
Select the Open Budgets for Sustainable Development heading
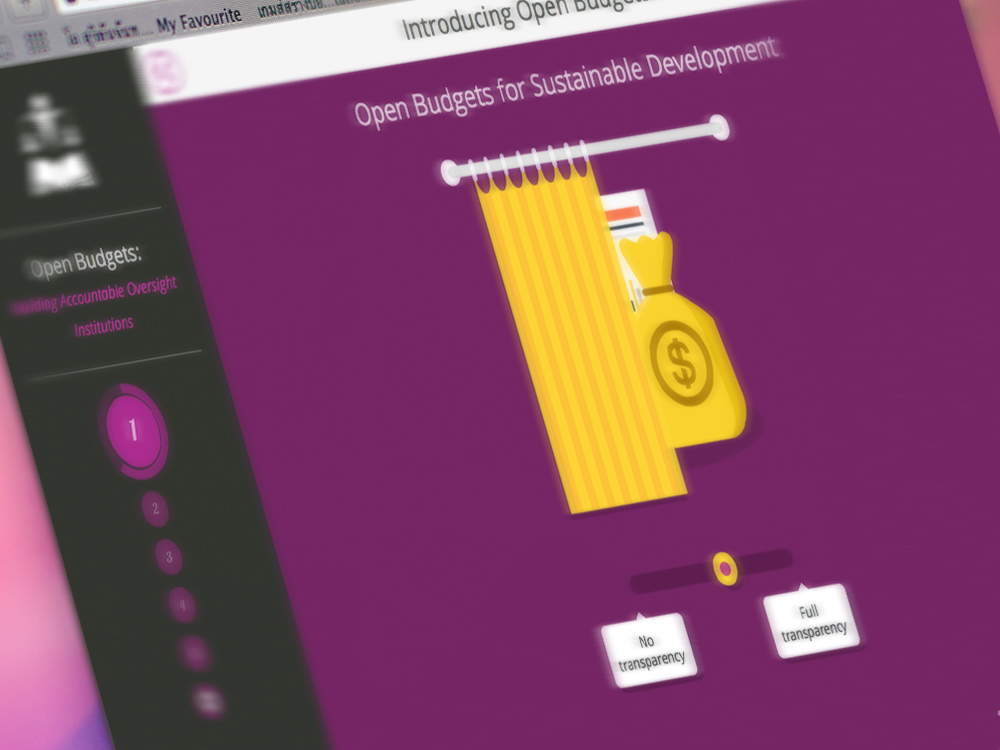pos(566,82)
